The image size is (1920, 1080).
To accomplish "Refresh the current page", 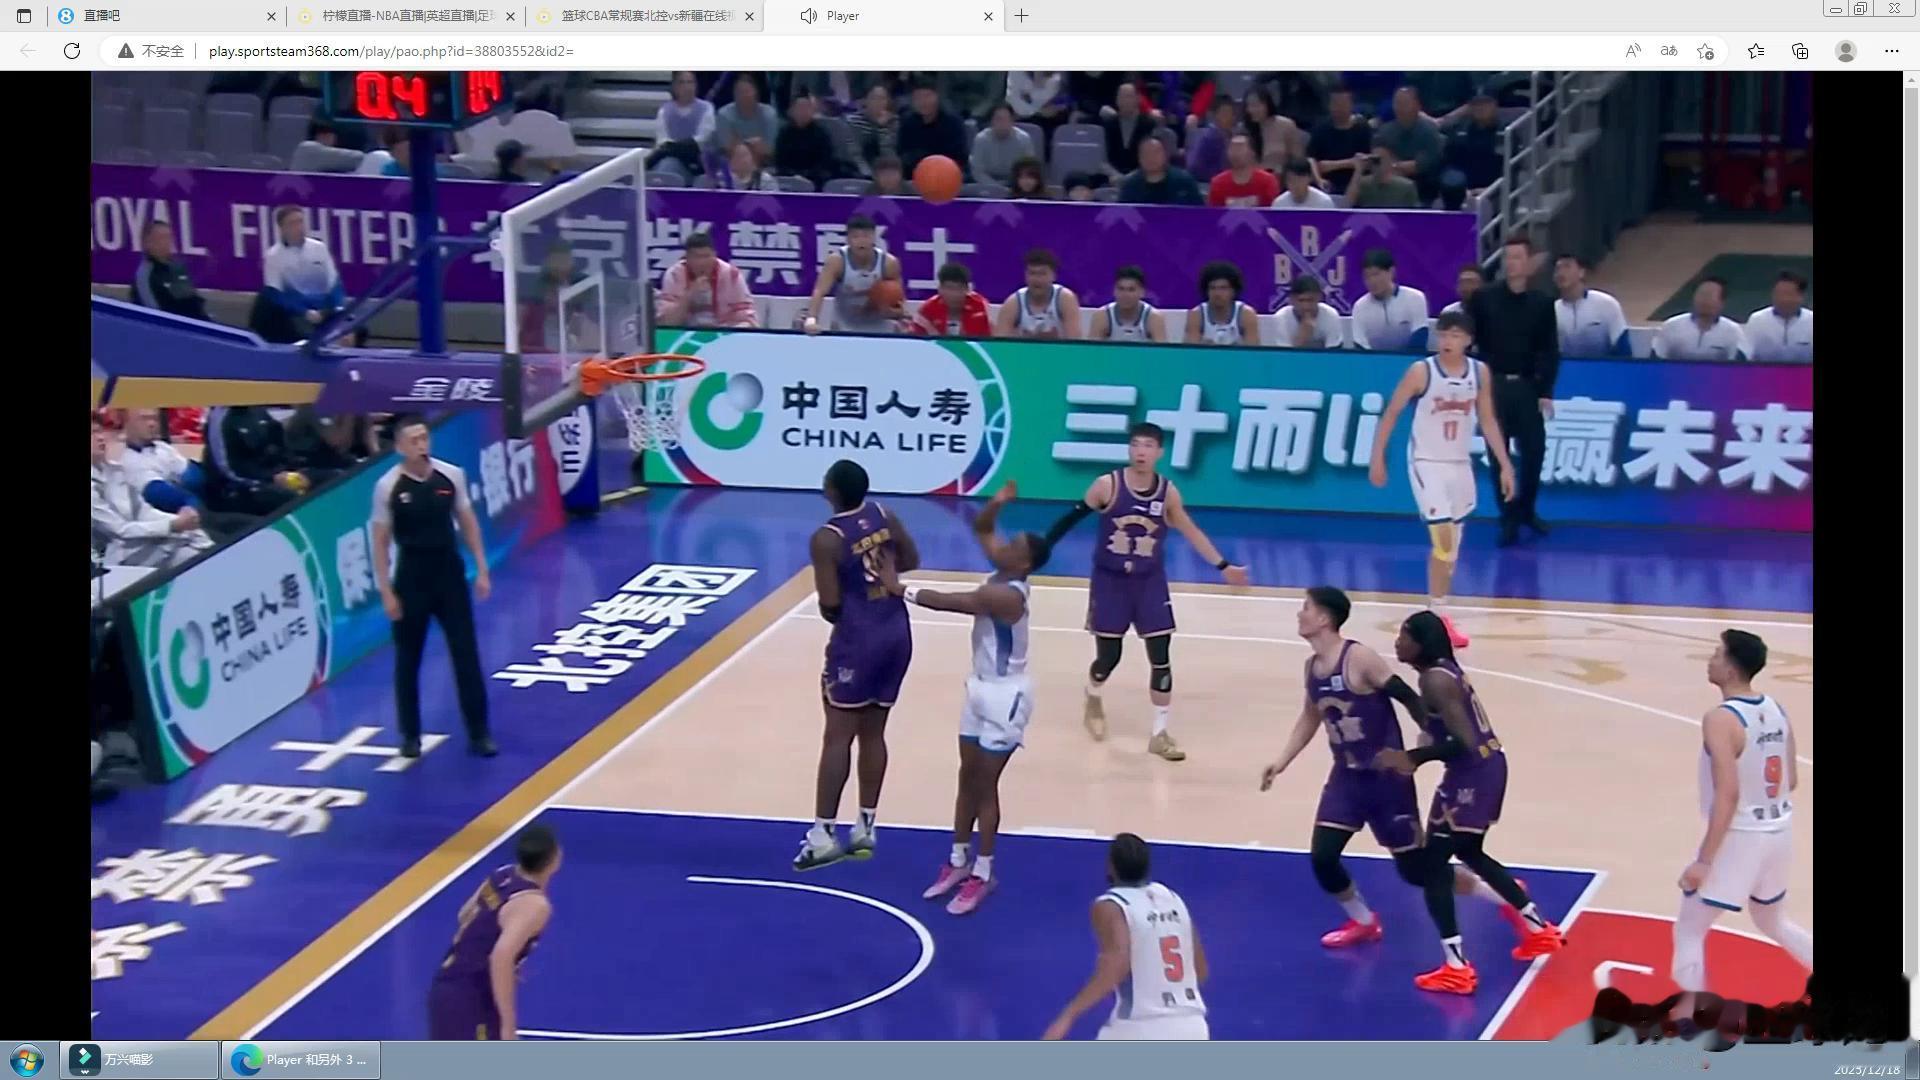I will (x=72, y=51).
